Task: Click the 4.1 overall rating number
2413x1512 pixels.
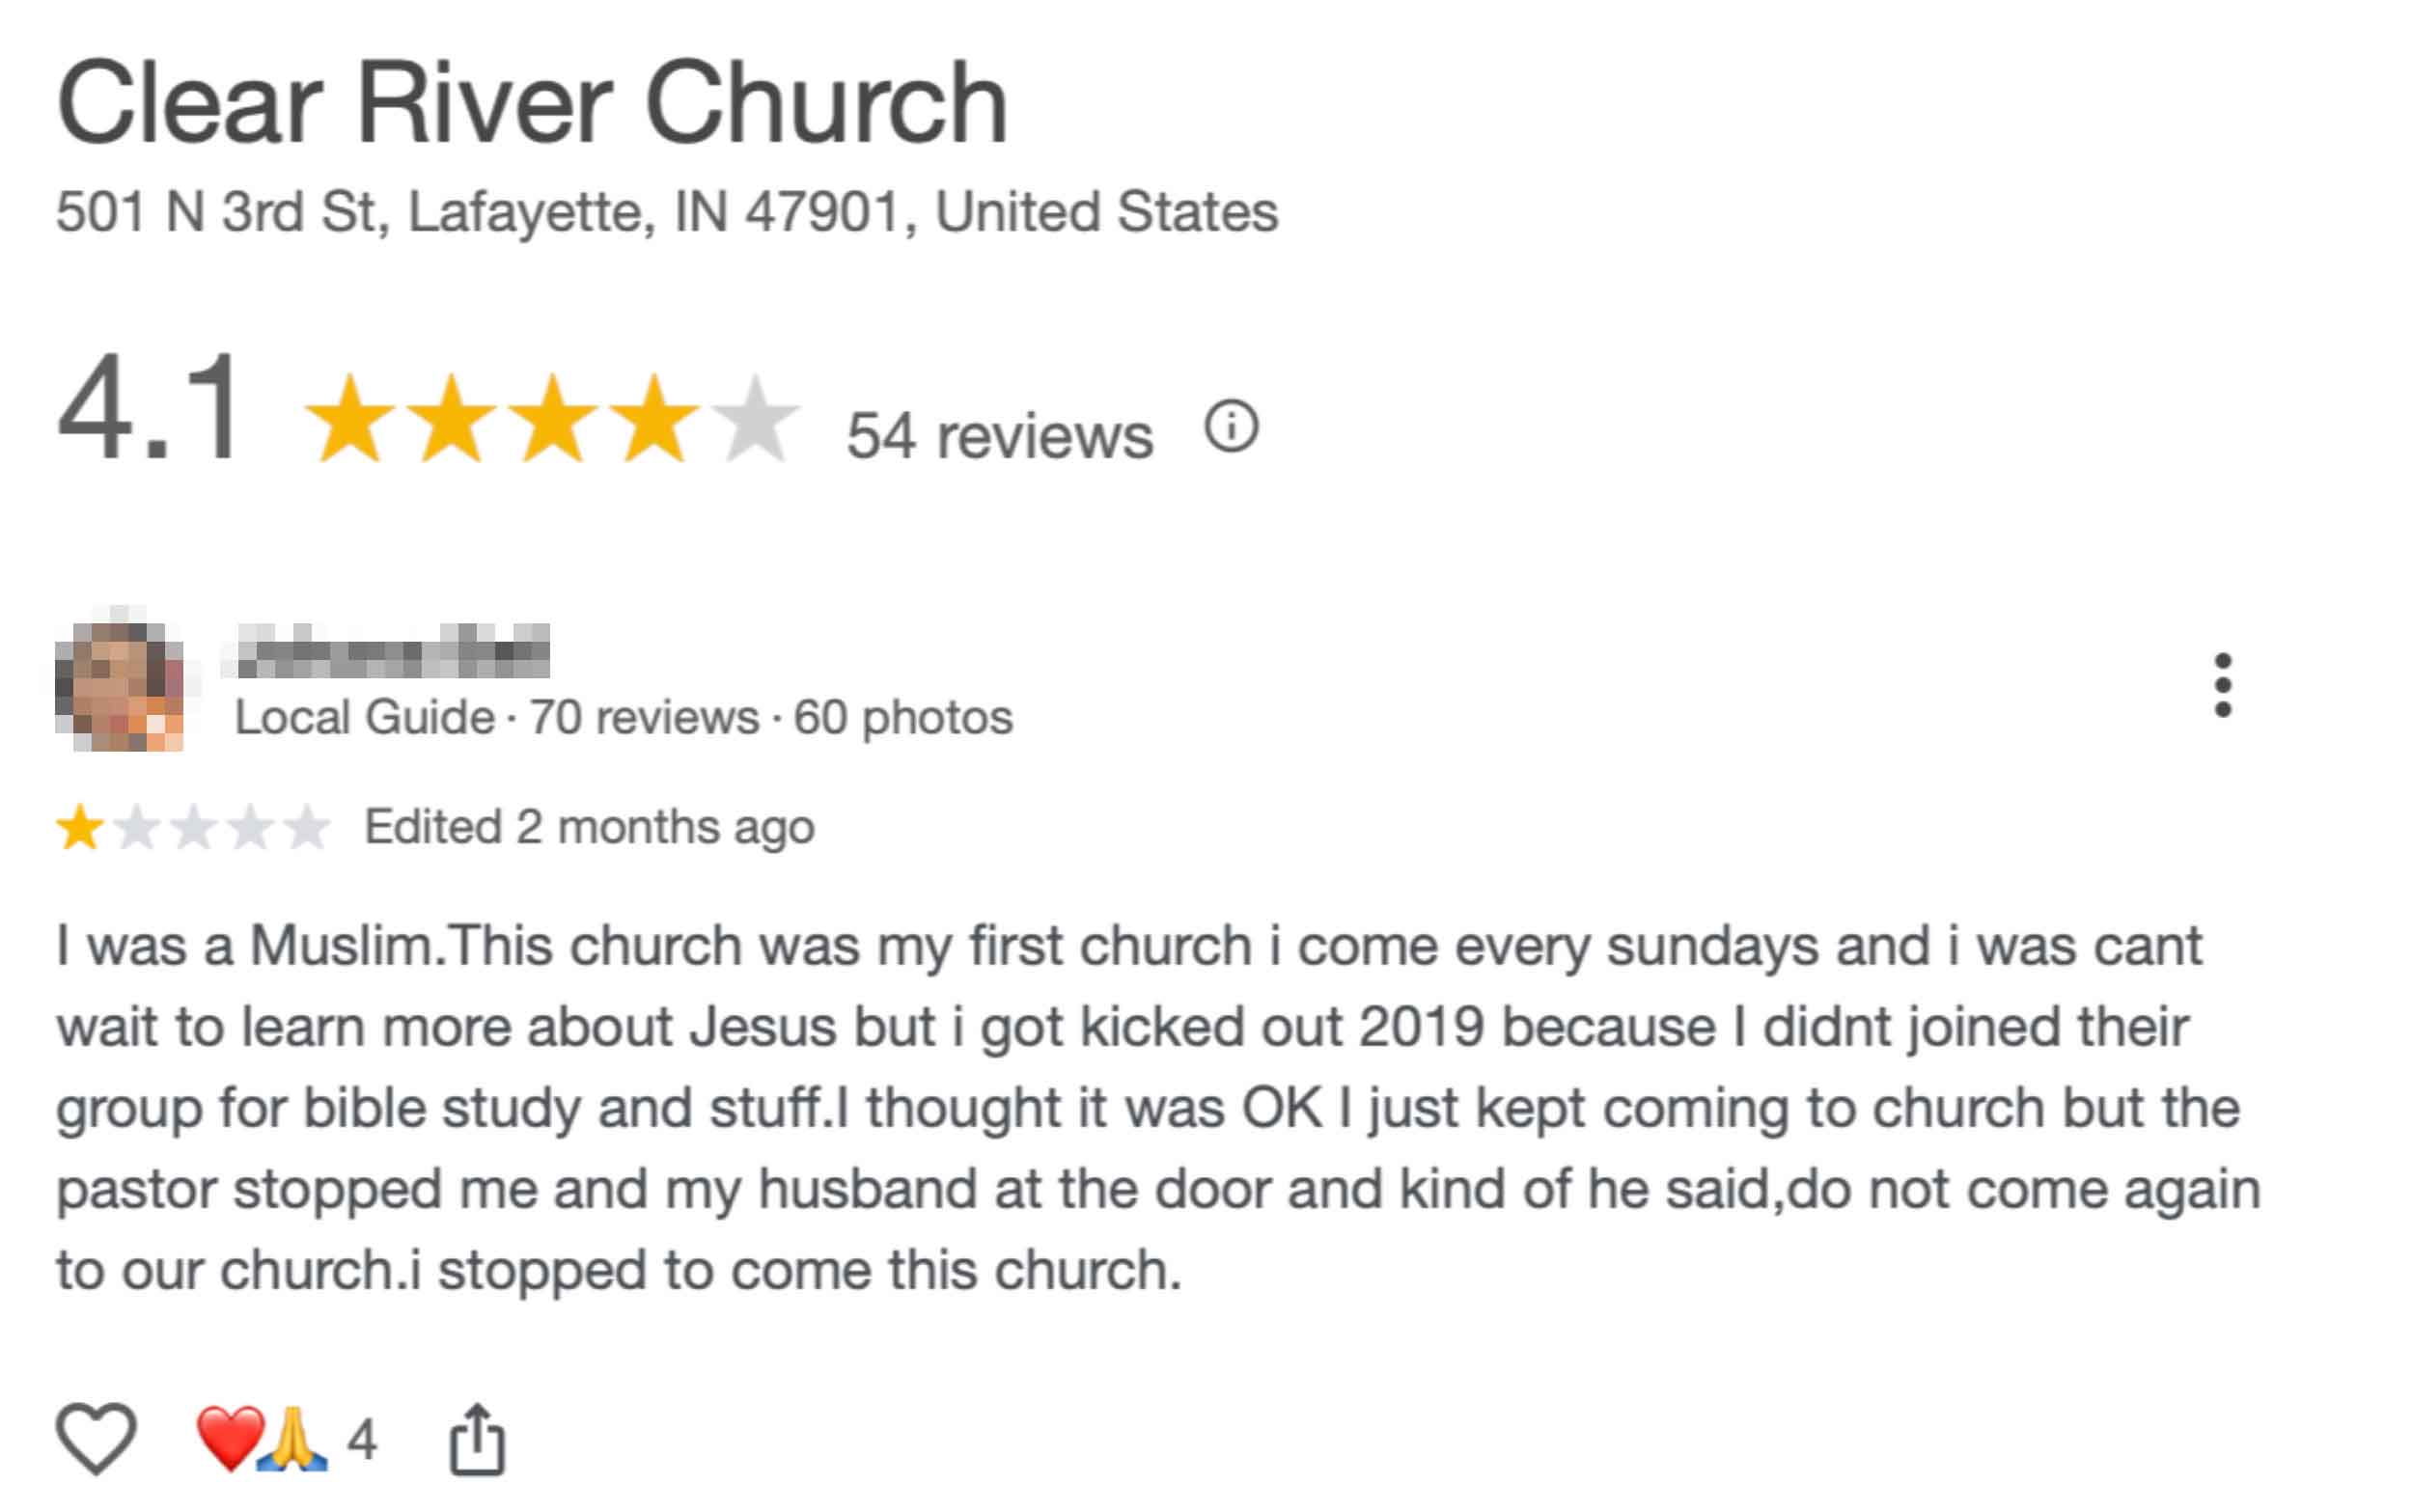Action: pos(150,410)
